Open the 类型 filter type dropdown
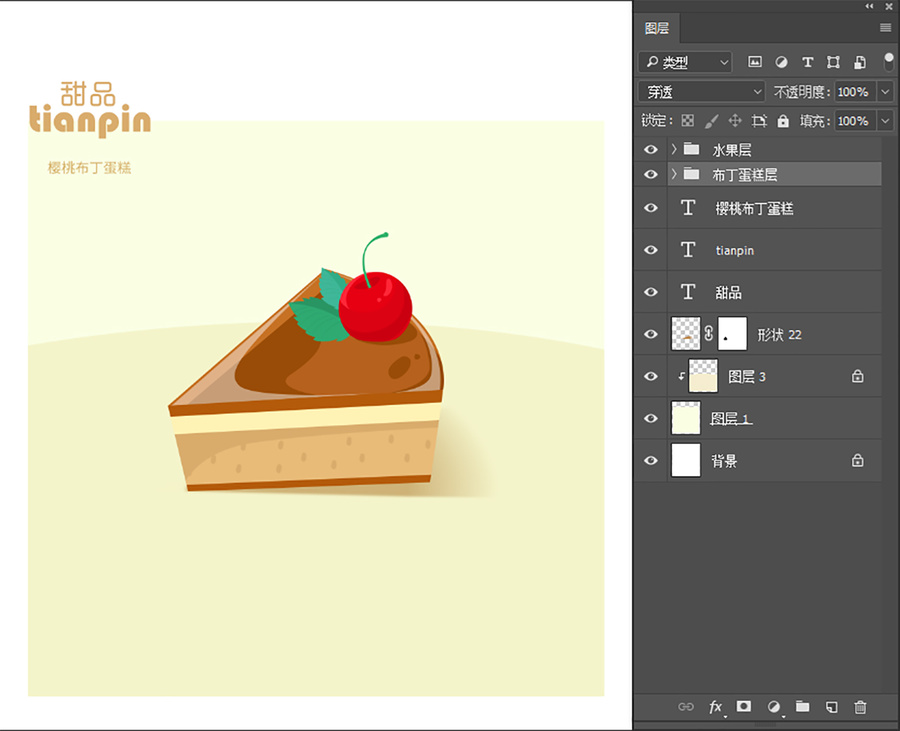 685,62
